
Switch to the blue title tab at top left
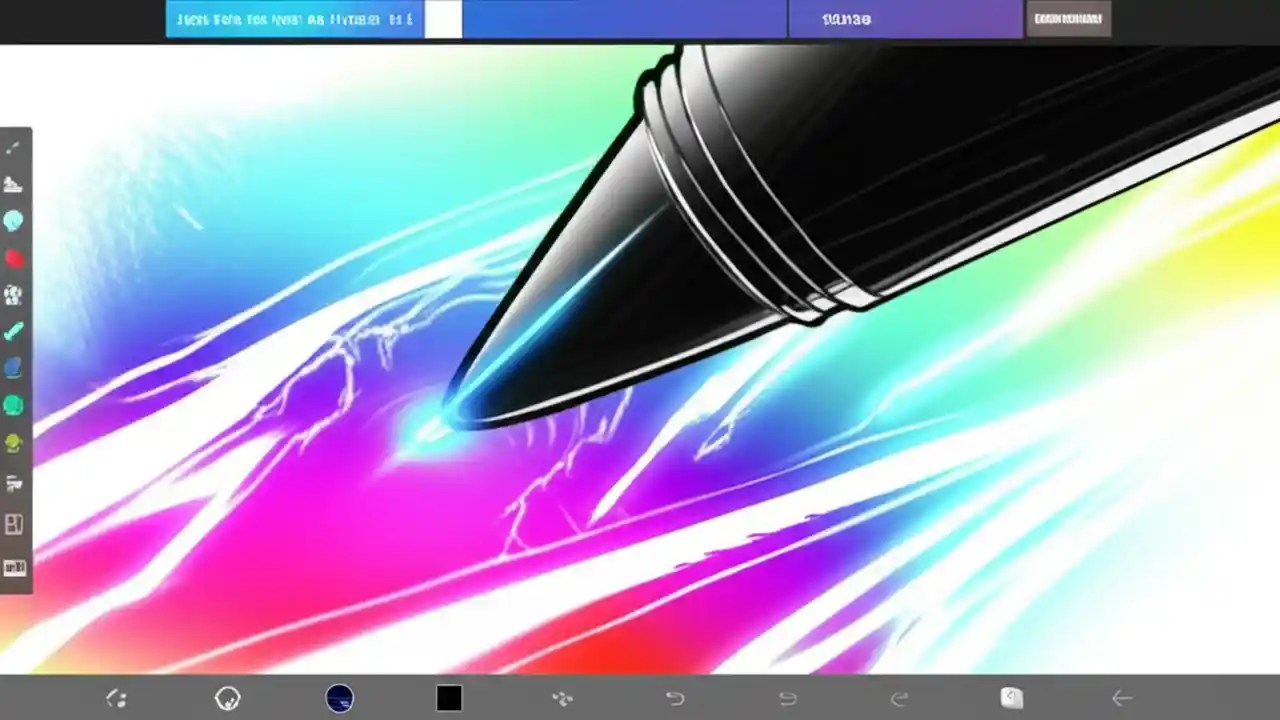(293, 18)
